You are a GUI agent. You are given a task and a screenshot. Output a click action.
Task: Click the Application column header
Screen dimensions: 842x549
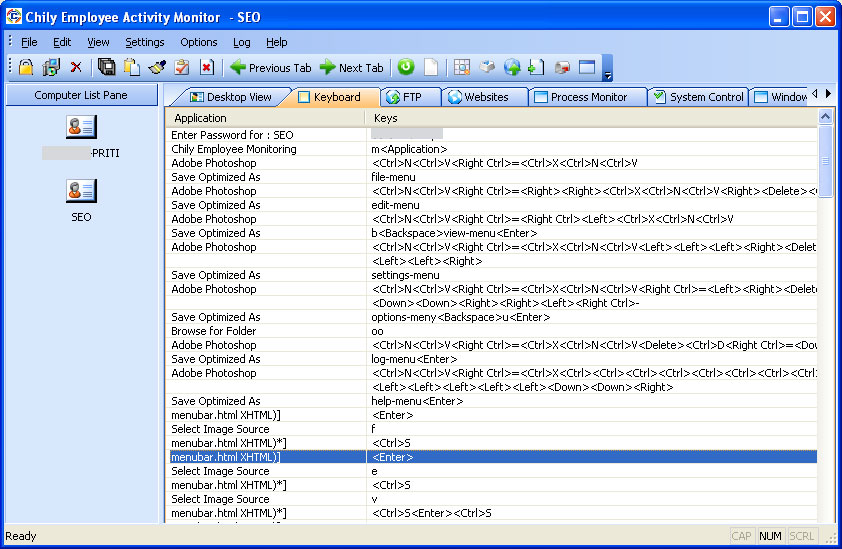(265, 118)
